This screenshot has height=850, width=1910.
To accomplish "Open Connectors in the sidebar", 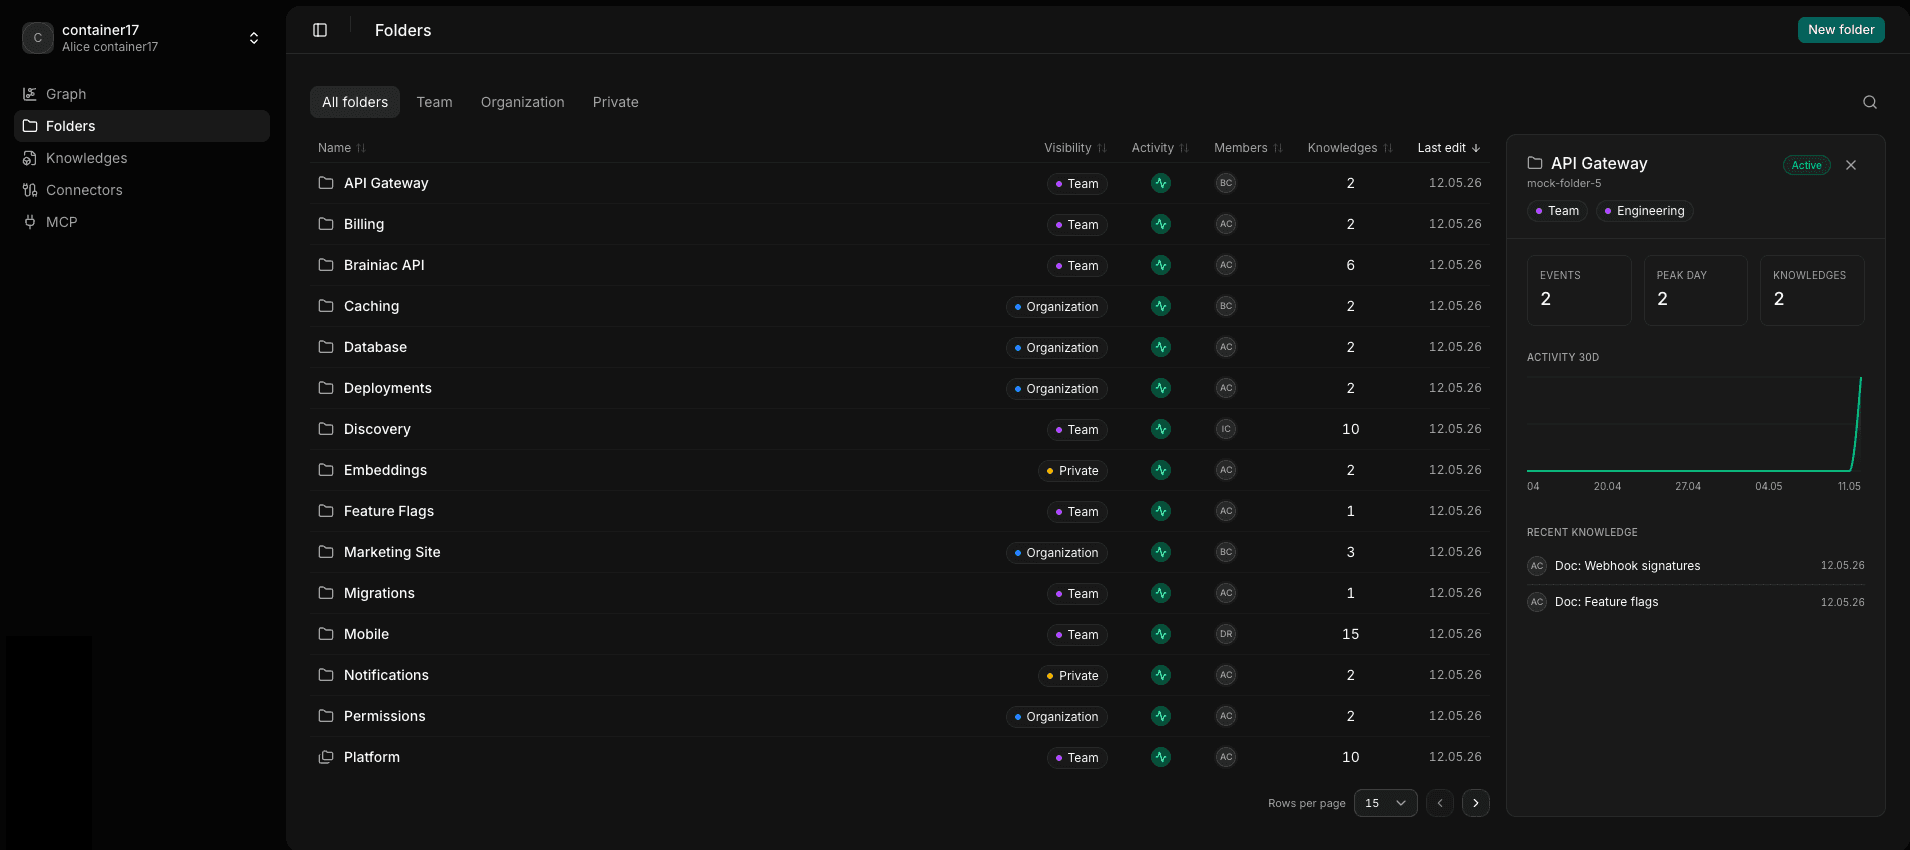I will point(142,190).
